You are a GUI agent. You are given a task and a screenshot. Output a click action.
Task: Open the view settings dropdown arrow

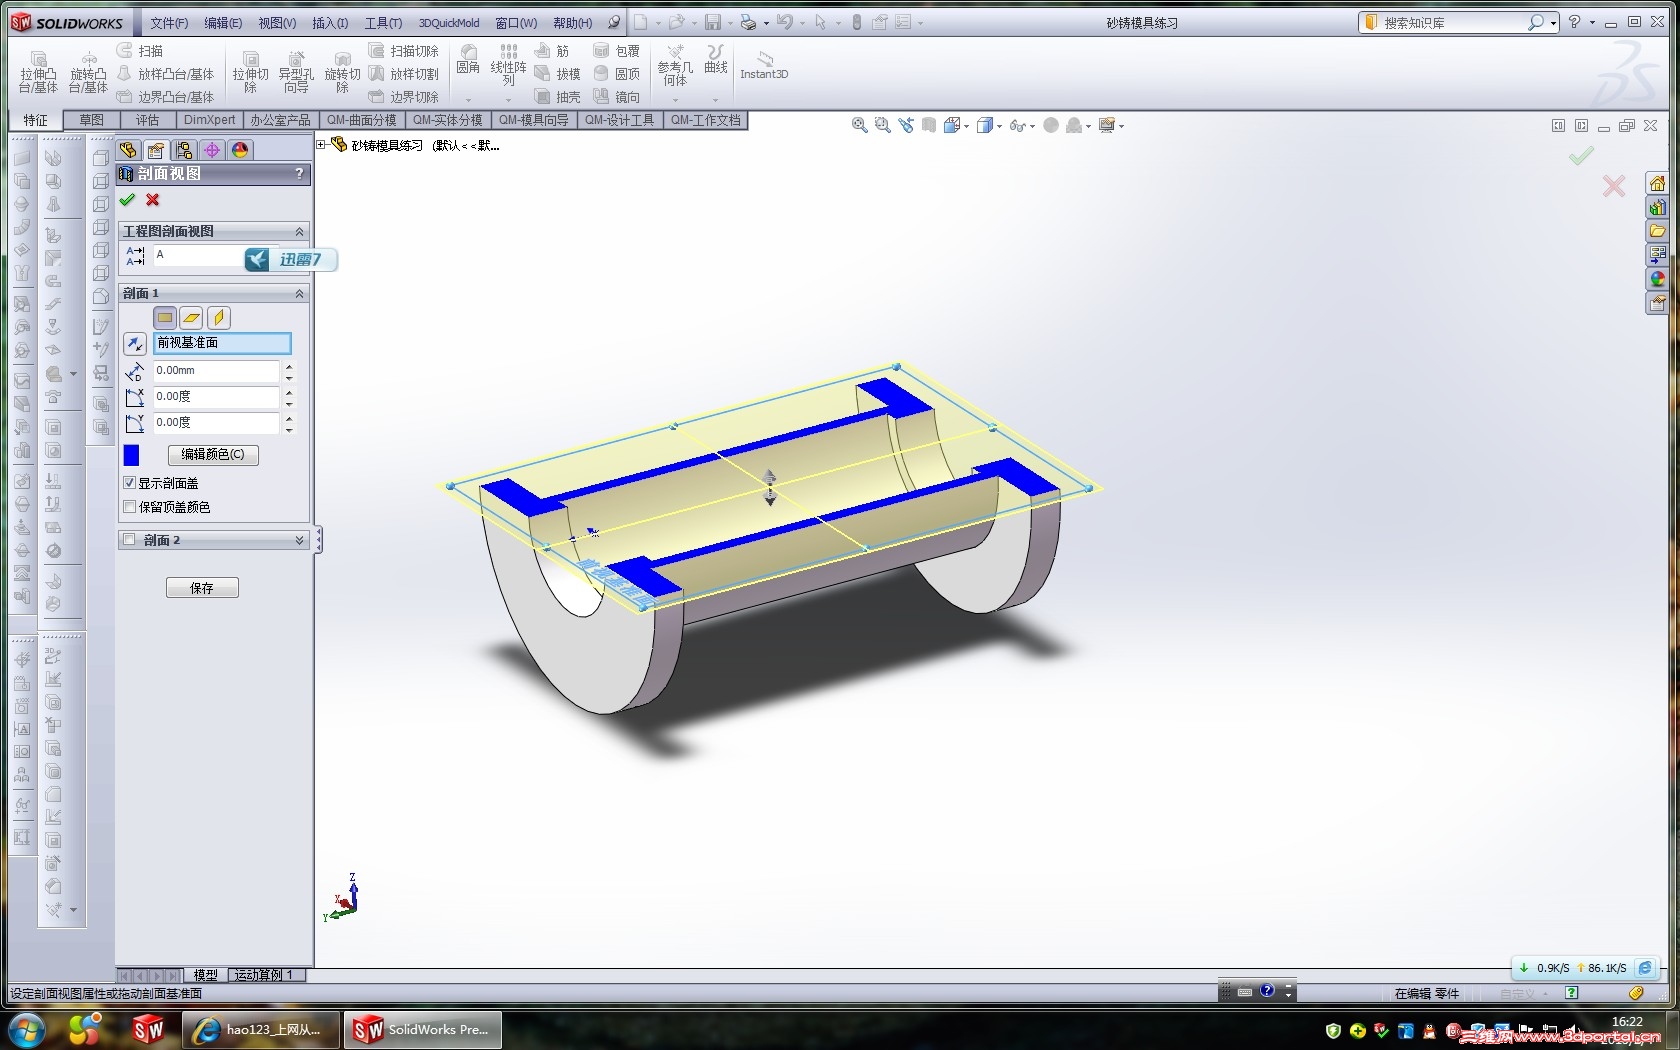coord(1121,126)
